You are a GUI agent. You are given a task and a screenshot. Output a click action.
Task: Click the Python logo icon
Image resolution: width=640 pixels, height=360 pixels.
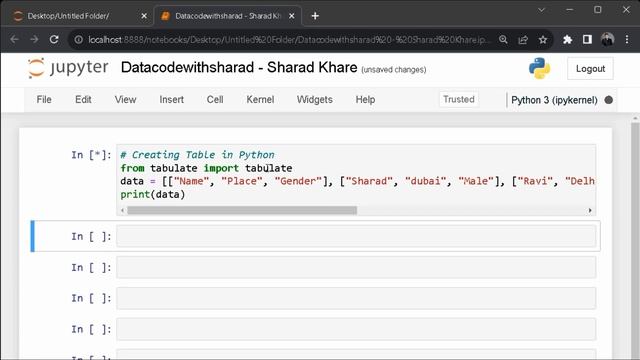[x=539, y=68]
